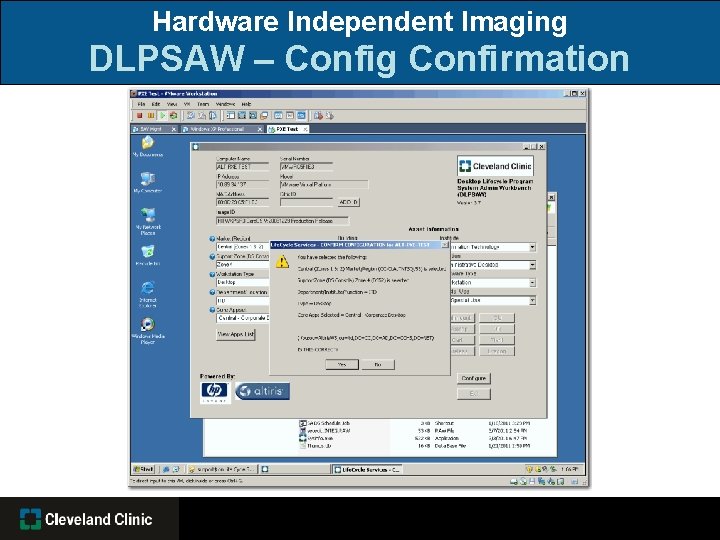720x540 pixels.
Task: Click the Cleveland Clinic logo in DLPSAW window
Action: click(495, 166)
